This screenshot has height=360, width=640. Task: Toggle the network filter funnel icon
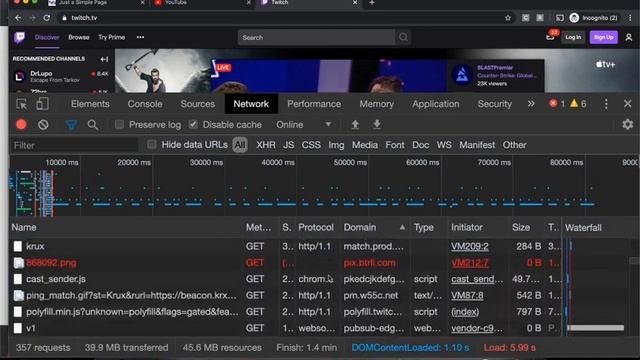[71, 124]
